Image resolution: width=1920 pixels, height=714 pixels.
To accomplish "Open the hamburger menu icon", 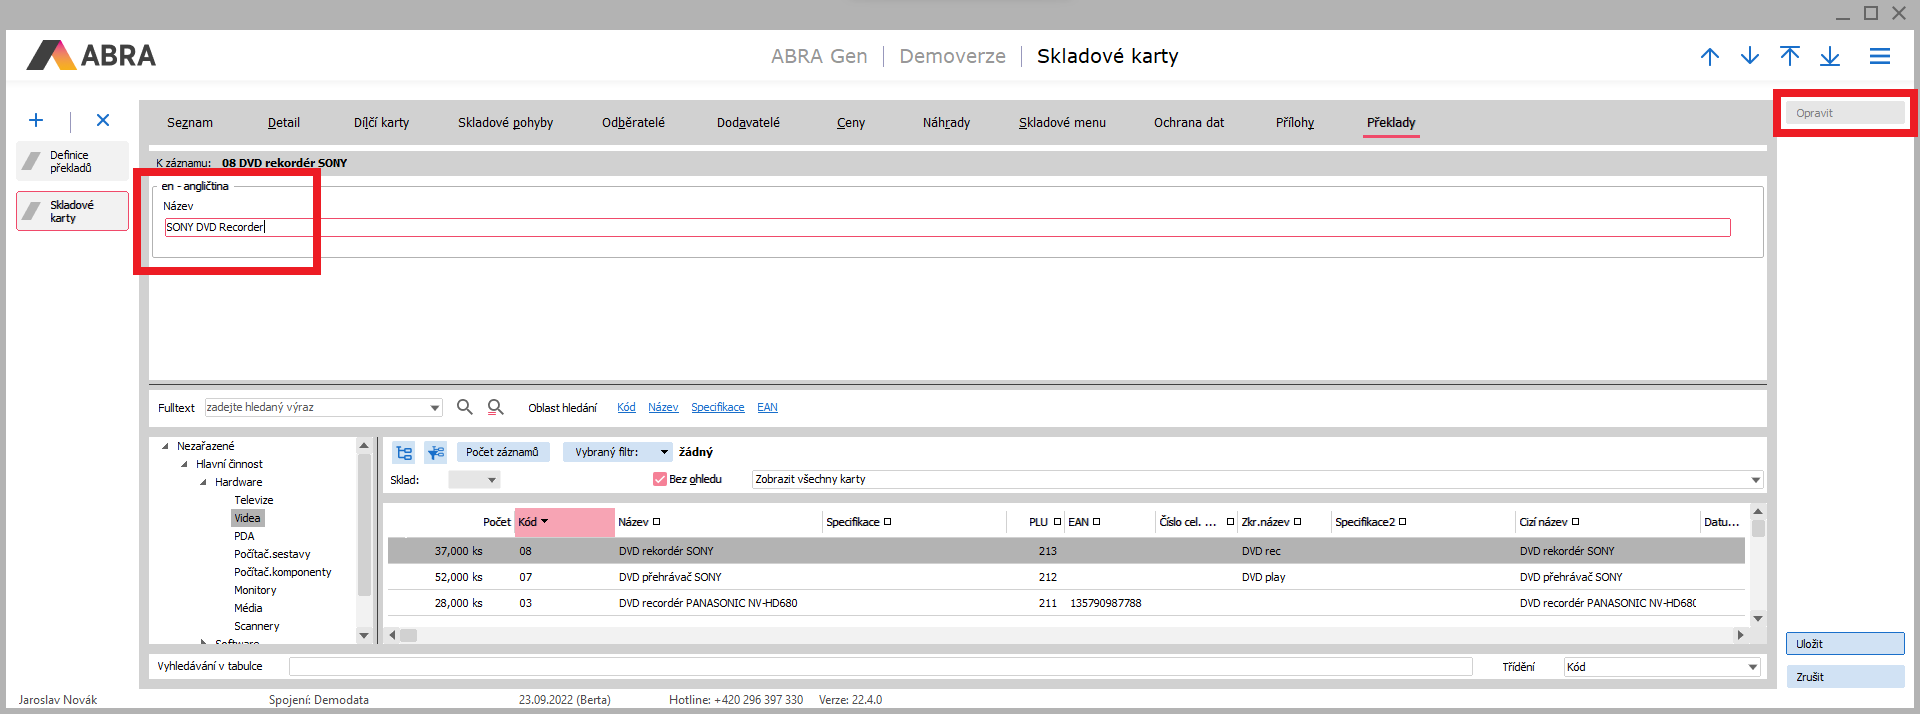I will coord(1880,56).
